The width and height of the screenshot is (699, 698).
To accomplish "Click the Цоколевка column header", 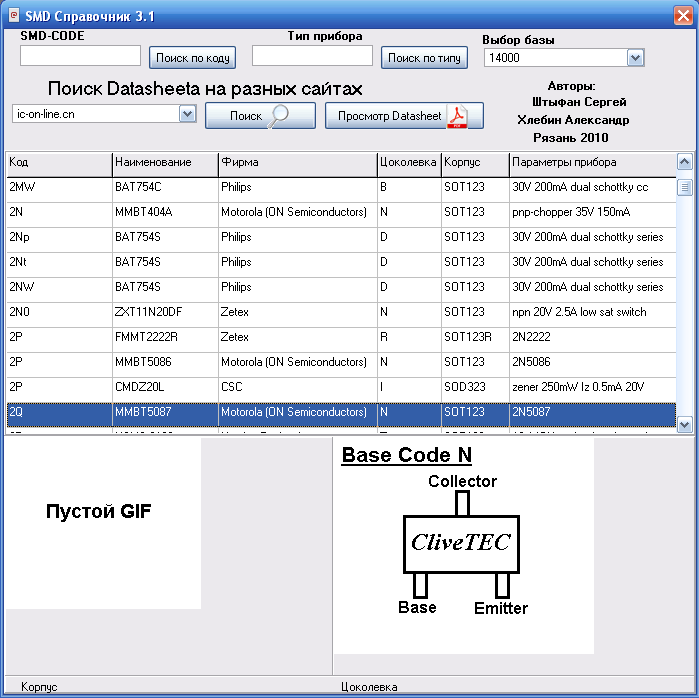I will pos(409,163).
